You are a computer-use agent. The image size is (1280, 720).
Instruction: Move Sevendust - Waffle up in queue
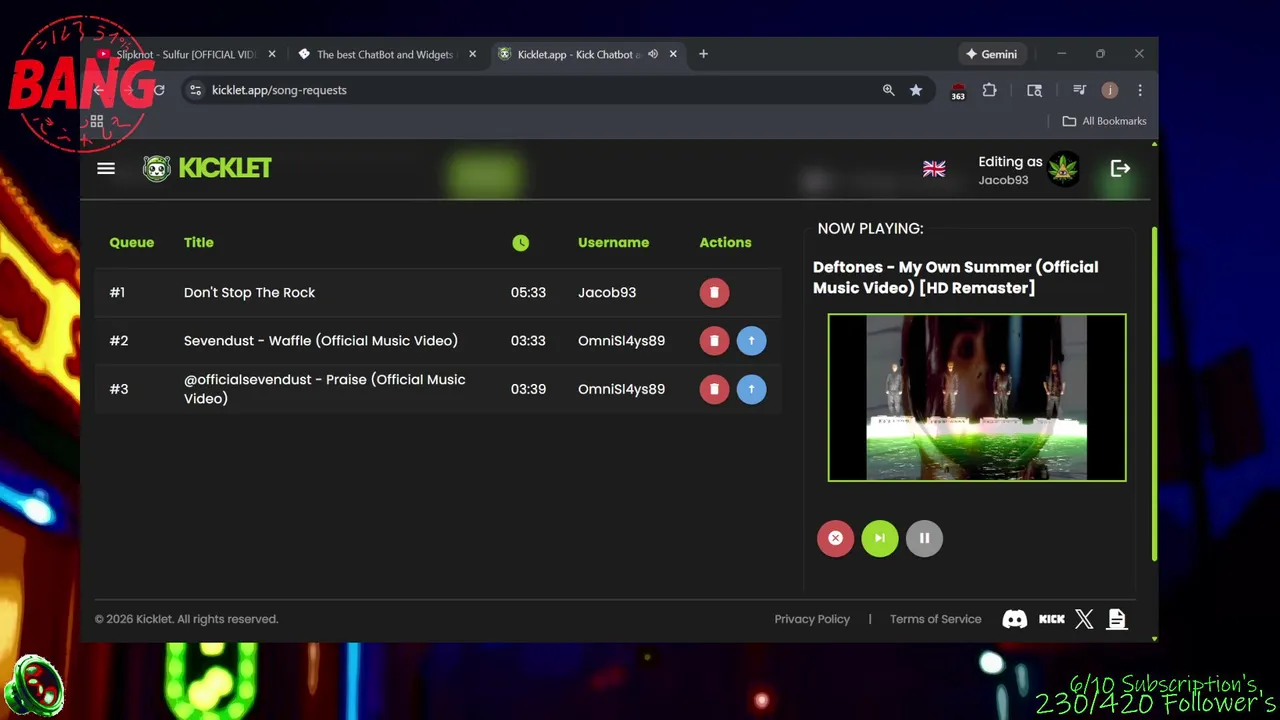[x=751, y=341]
